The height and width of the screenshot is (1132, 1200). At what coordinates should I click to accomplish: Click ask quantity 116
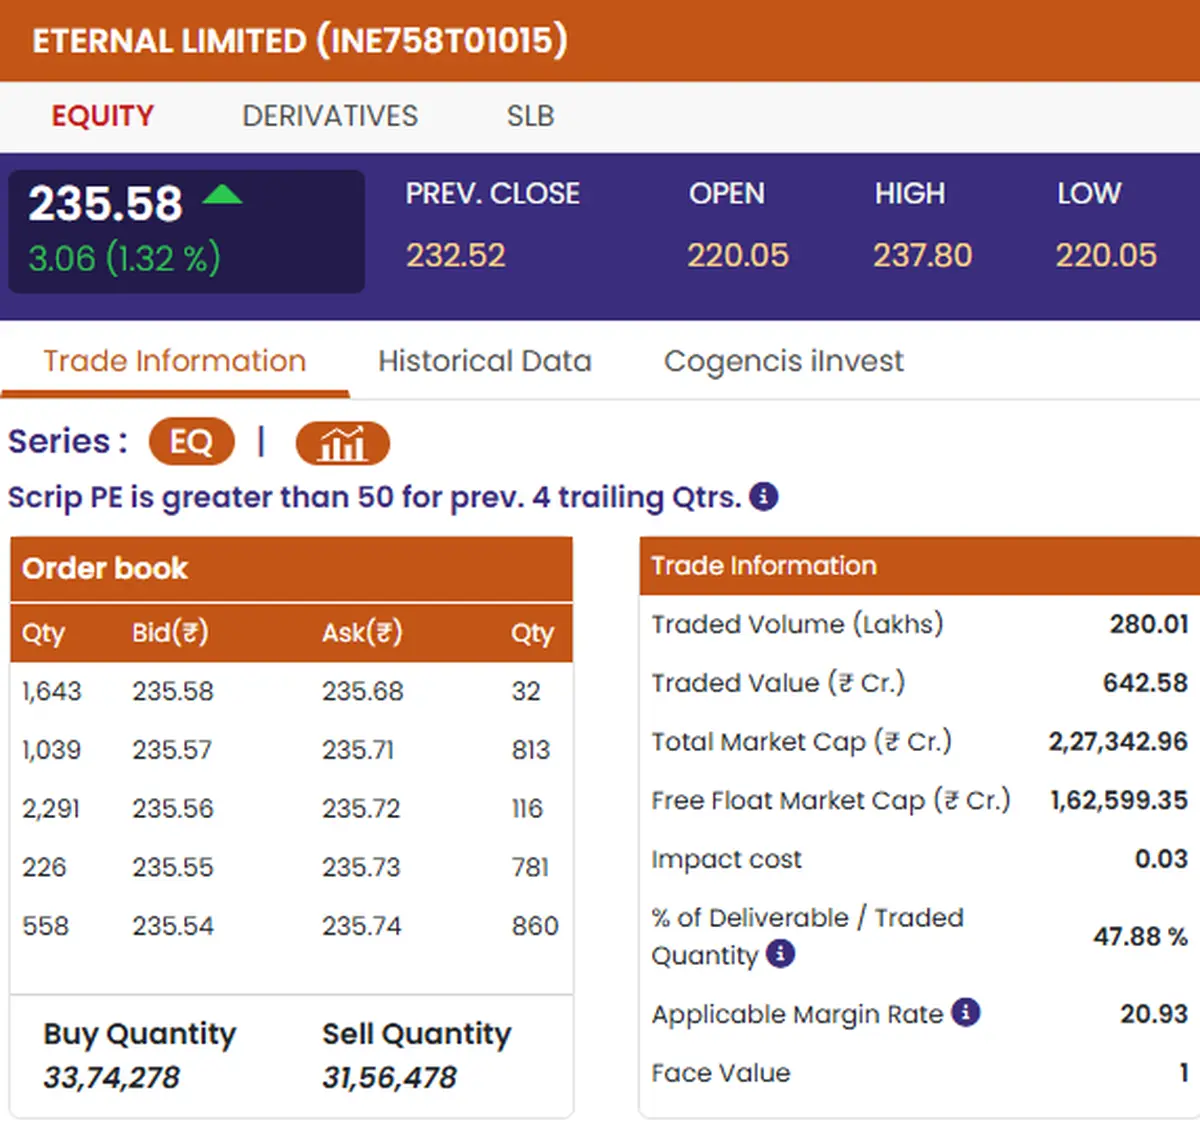point(527,809)
